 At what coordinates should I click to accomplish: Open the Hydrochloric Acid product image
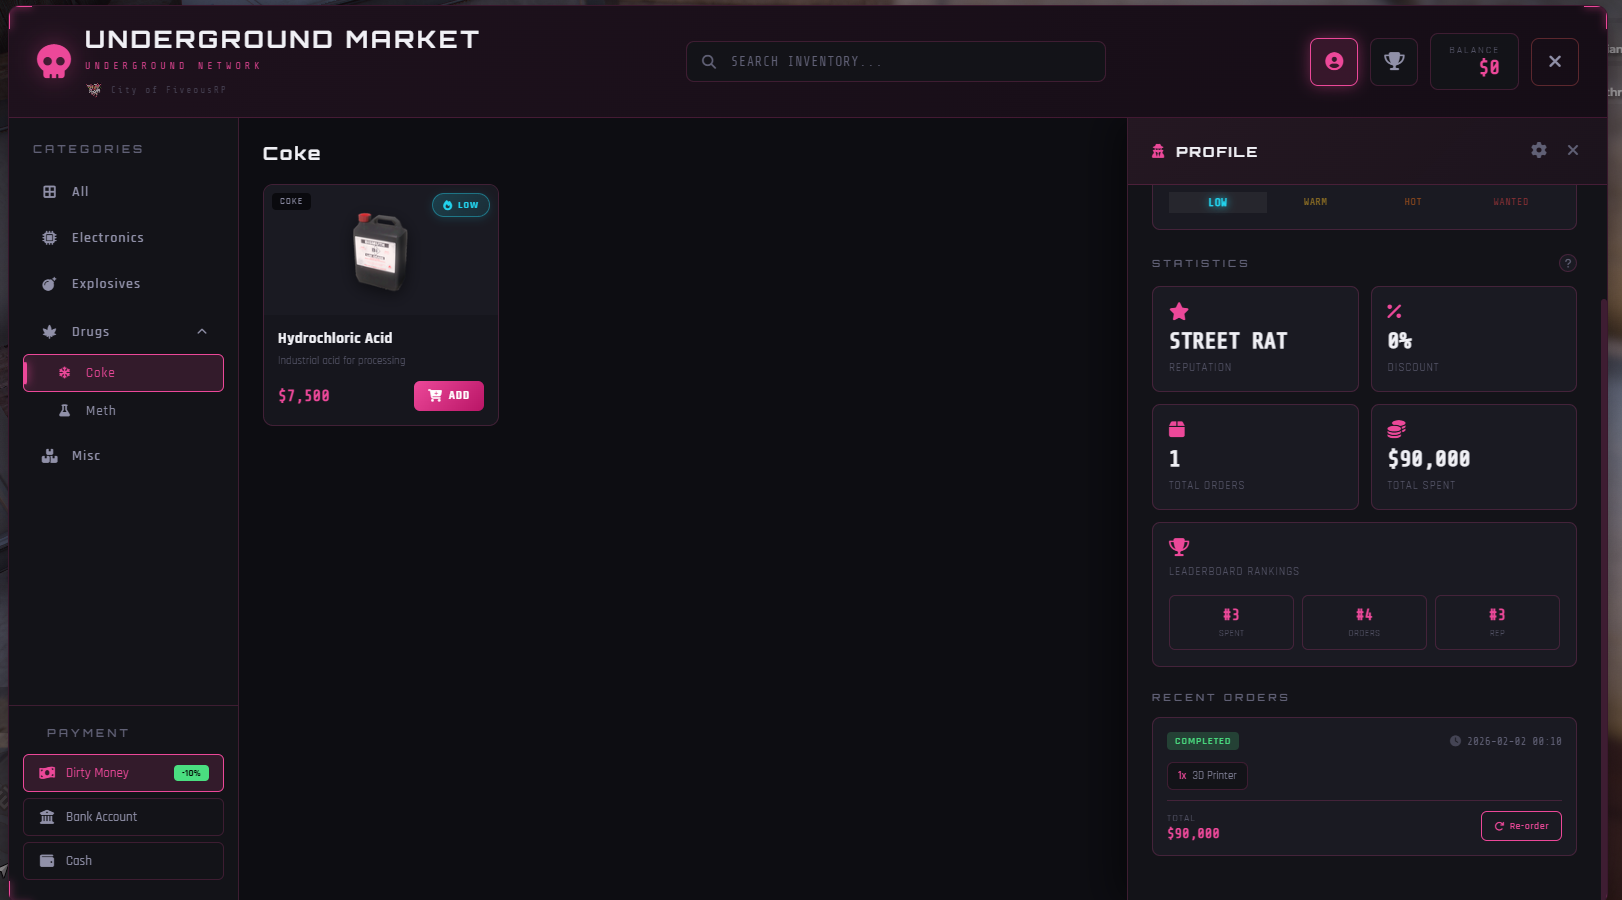coord(381,252)
